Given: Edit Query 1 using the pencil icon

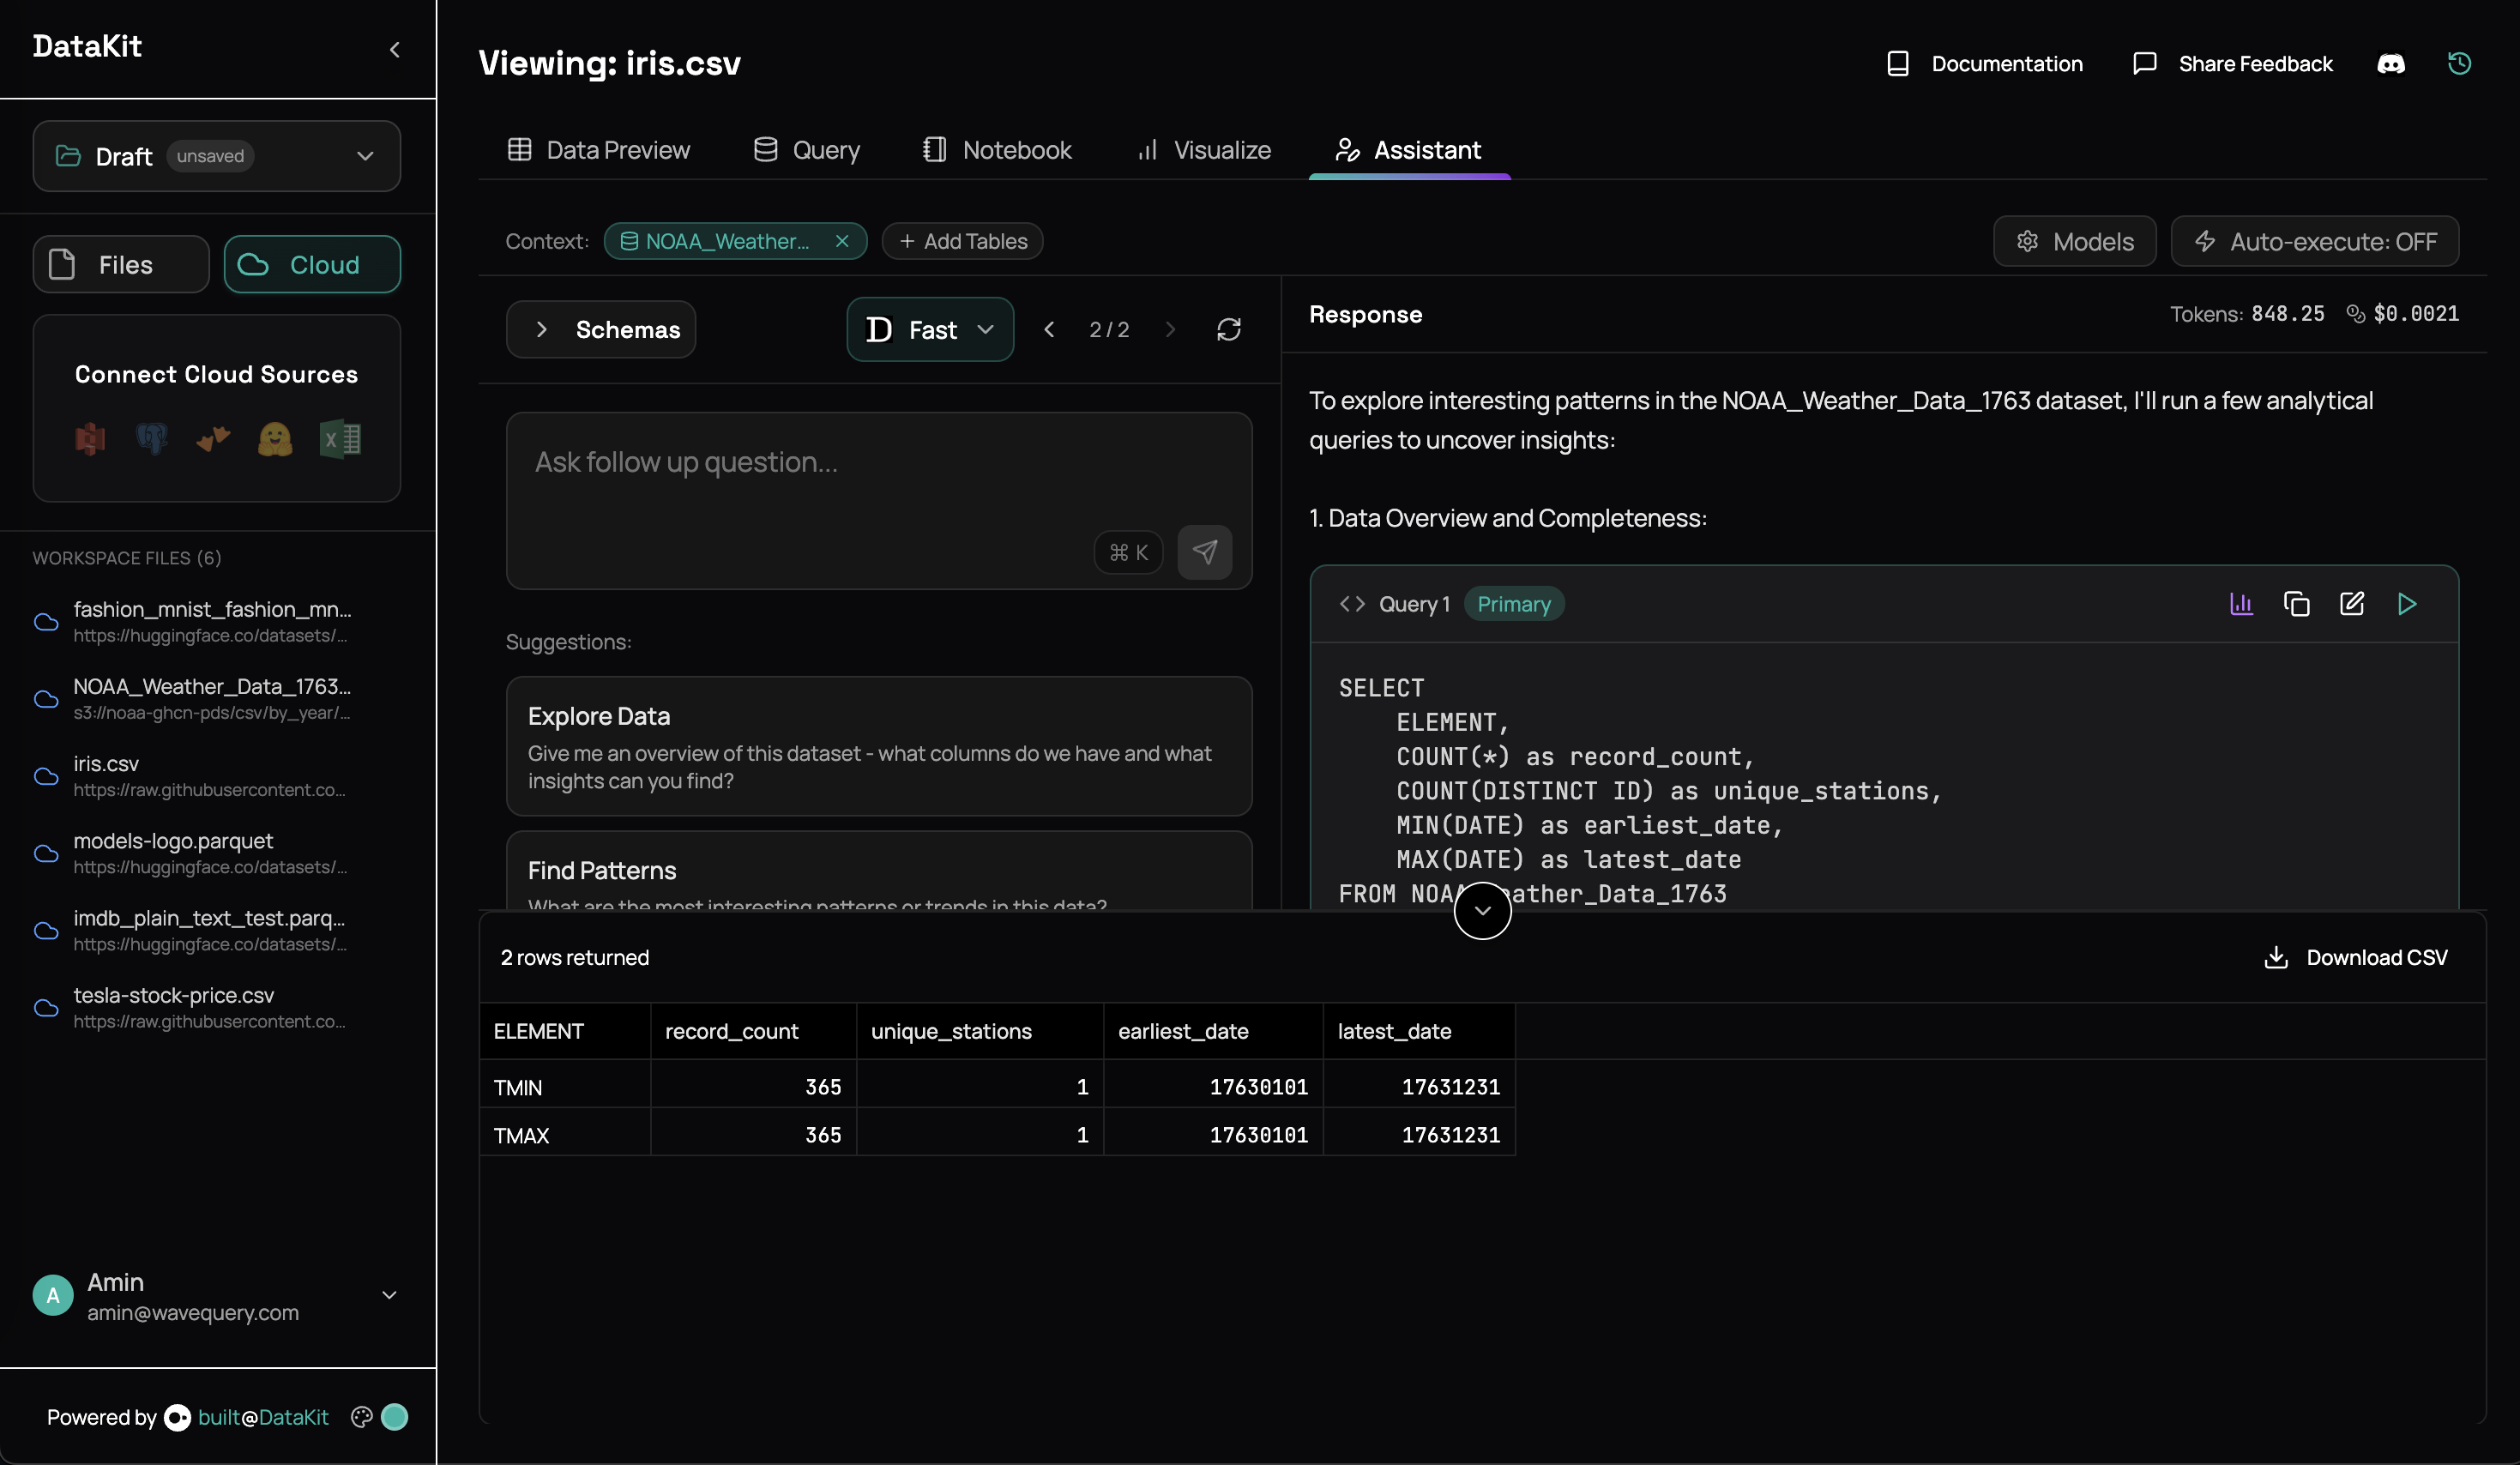Looking at the screenshot, I should [x=2352, y=604].
